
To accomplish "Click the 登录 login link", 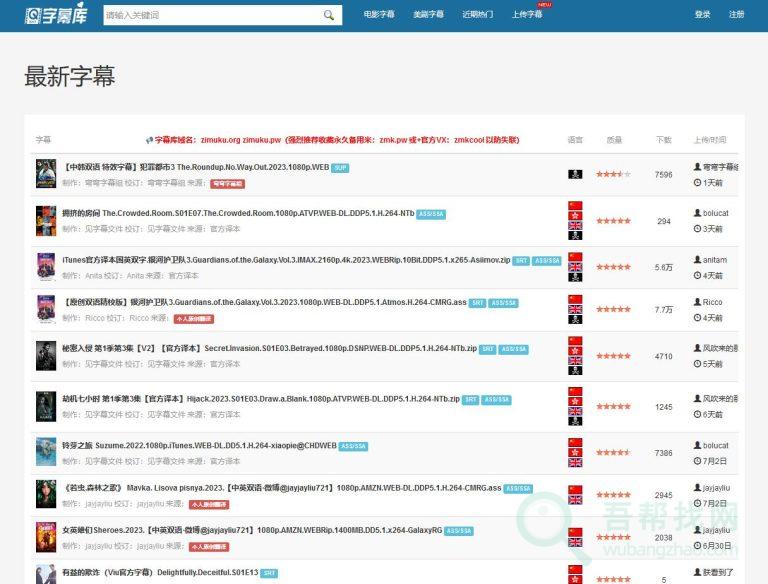I will [702, 15].
